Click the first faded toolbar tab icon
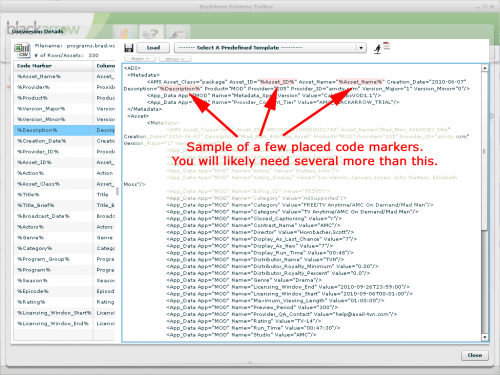This screenshot has width=500, height=375. [x=124, y=33]
